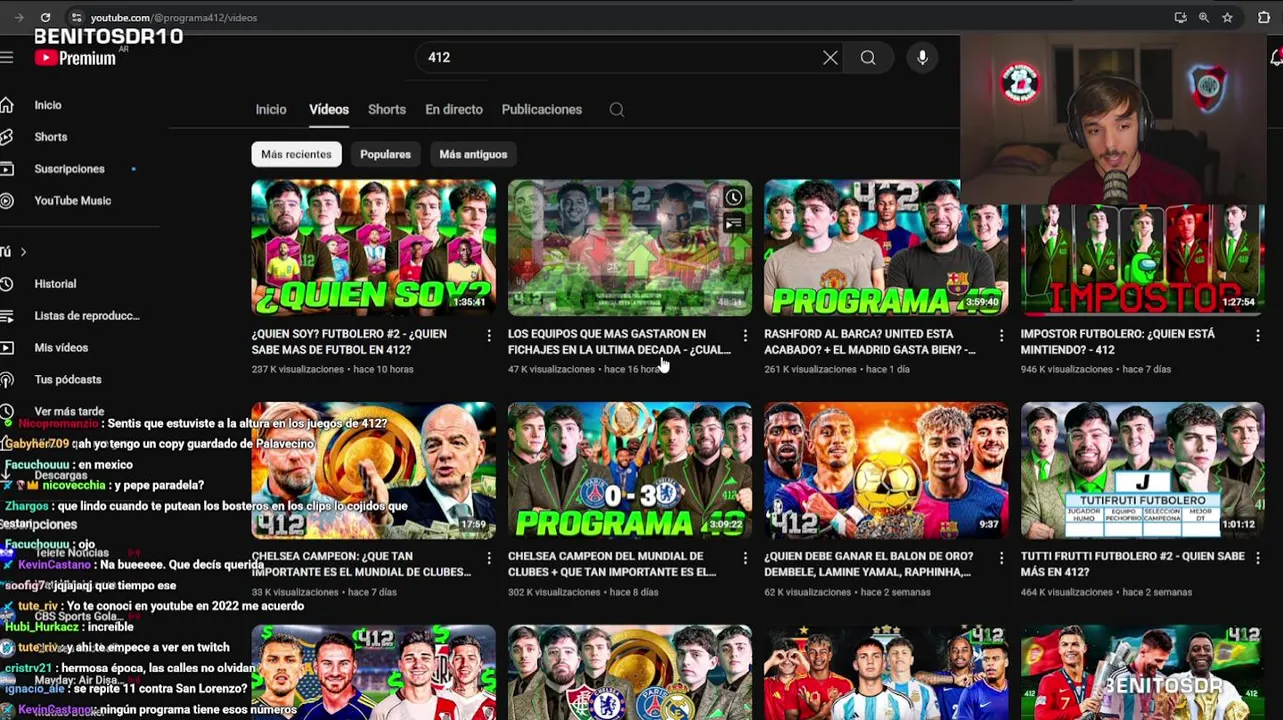The width and height of the screenshot is (1283, 720).
Task: Open the Shorts sidebar icon
Action: pyautogui.click(x=6, y=137)
